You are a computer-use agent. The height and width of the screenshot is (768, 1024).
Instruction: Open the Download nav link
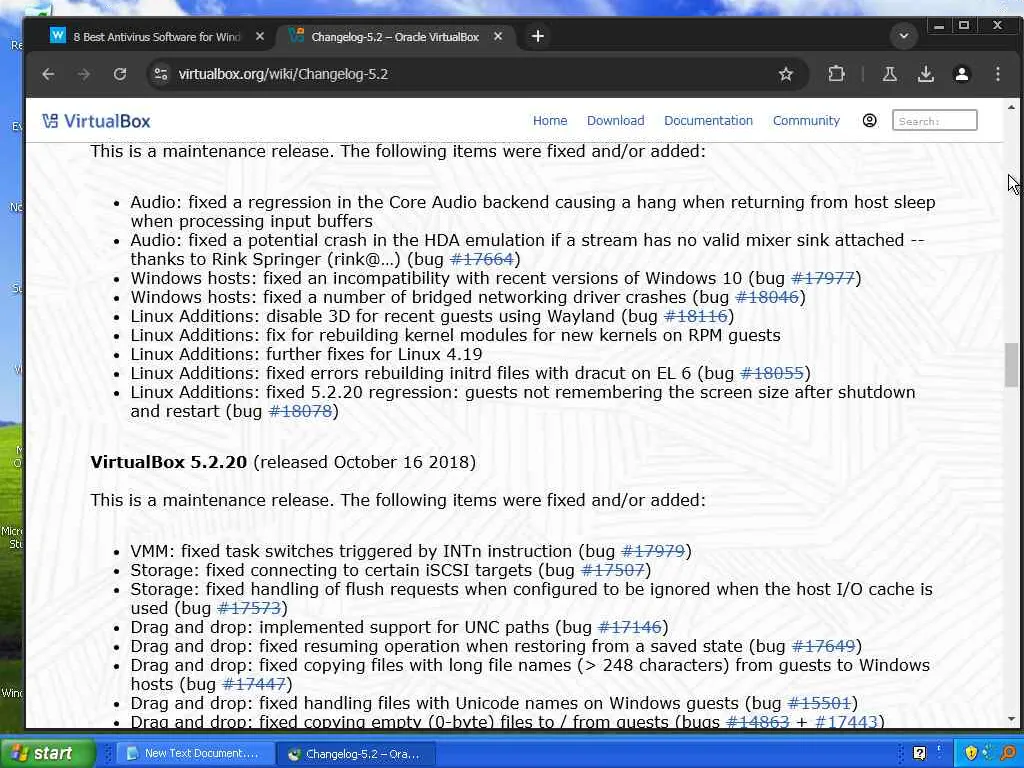click(x=615, y=121)
